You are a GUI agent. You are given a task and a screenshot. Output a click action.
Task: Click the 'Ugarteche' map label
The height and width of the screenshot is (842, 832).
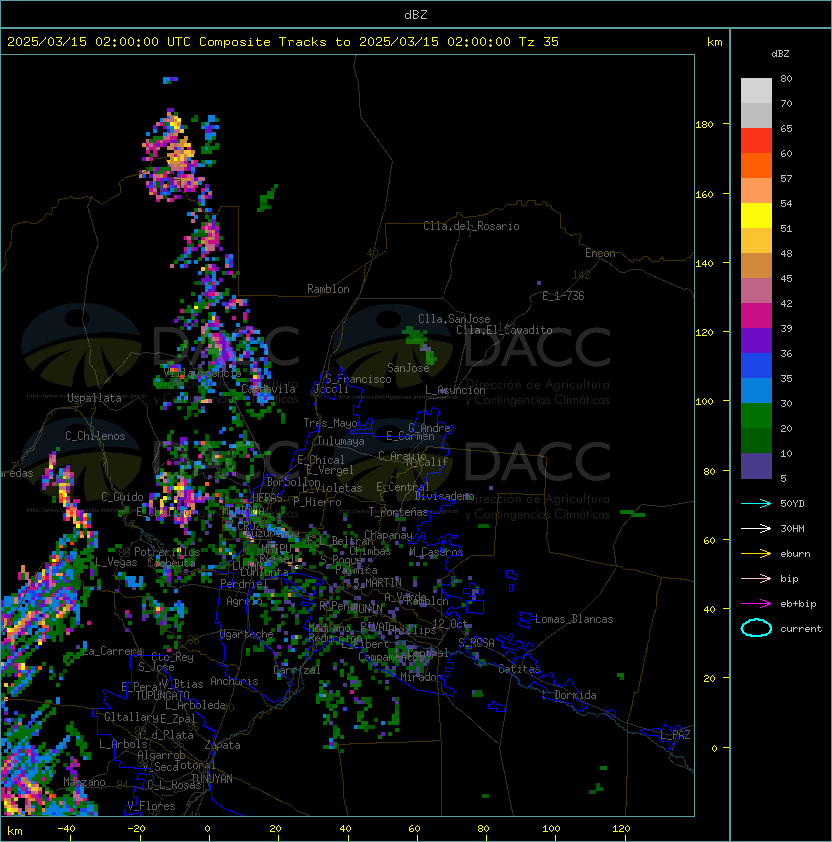click(247, 634)
